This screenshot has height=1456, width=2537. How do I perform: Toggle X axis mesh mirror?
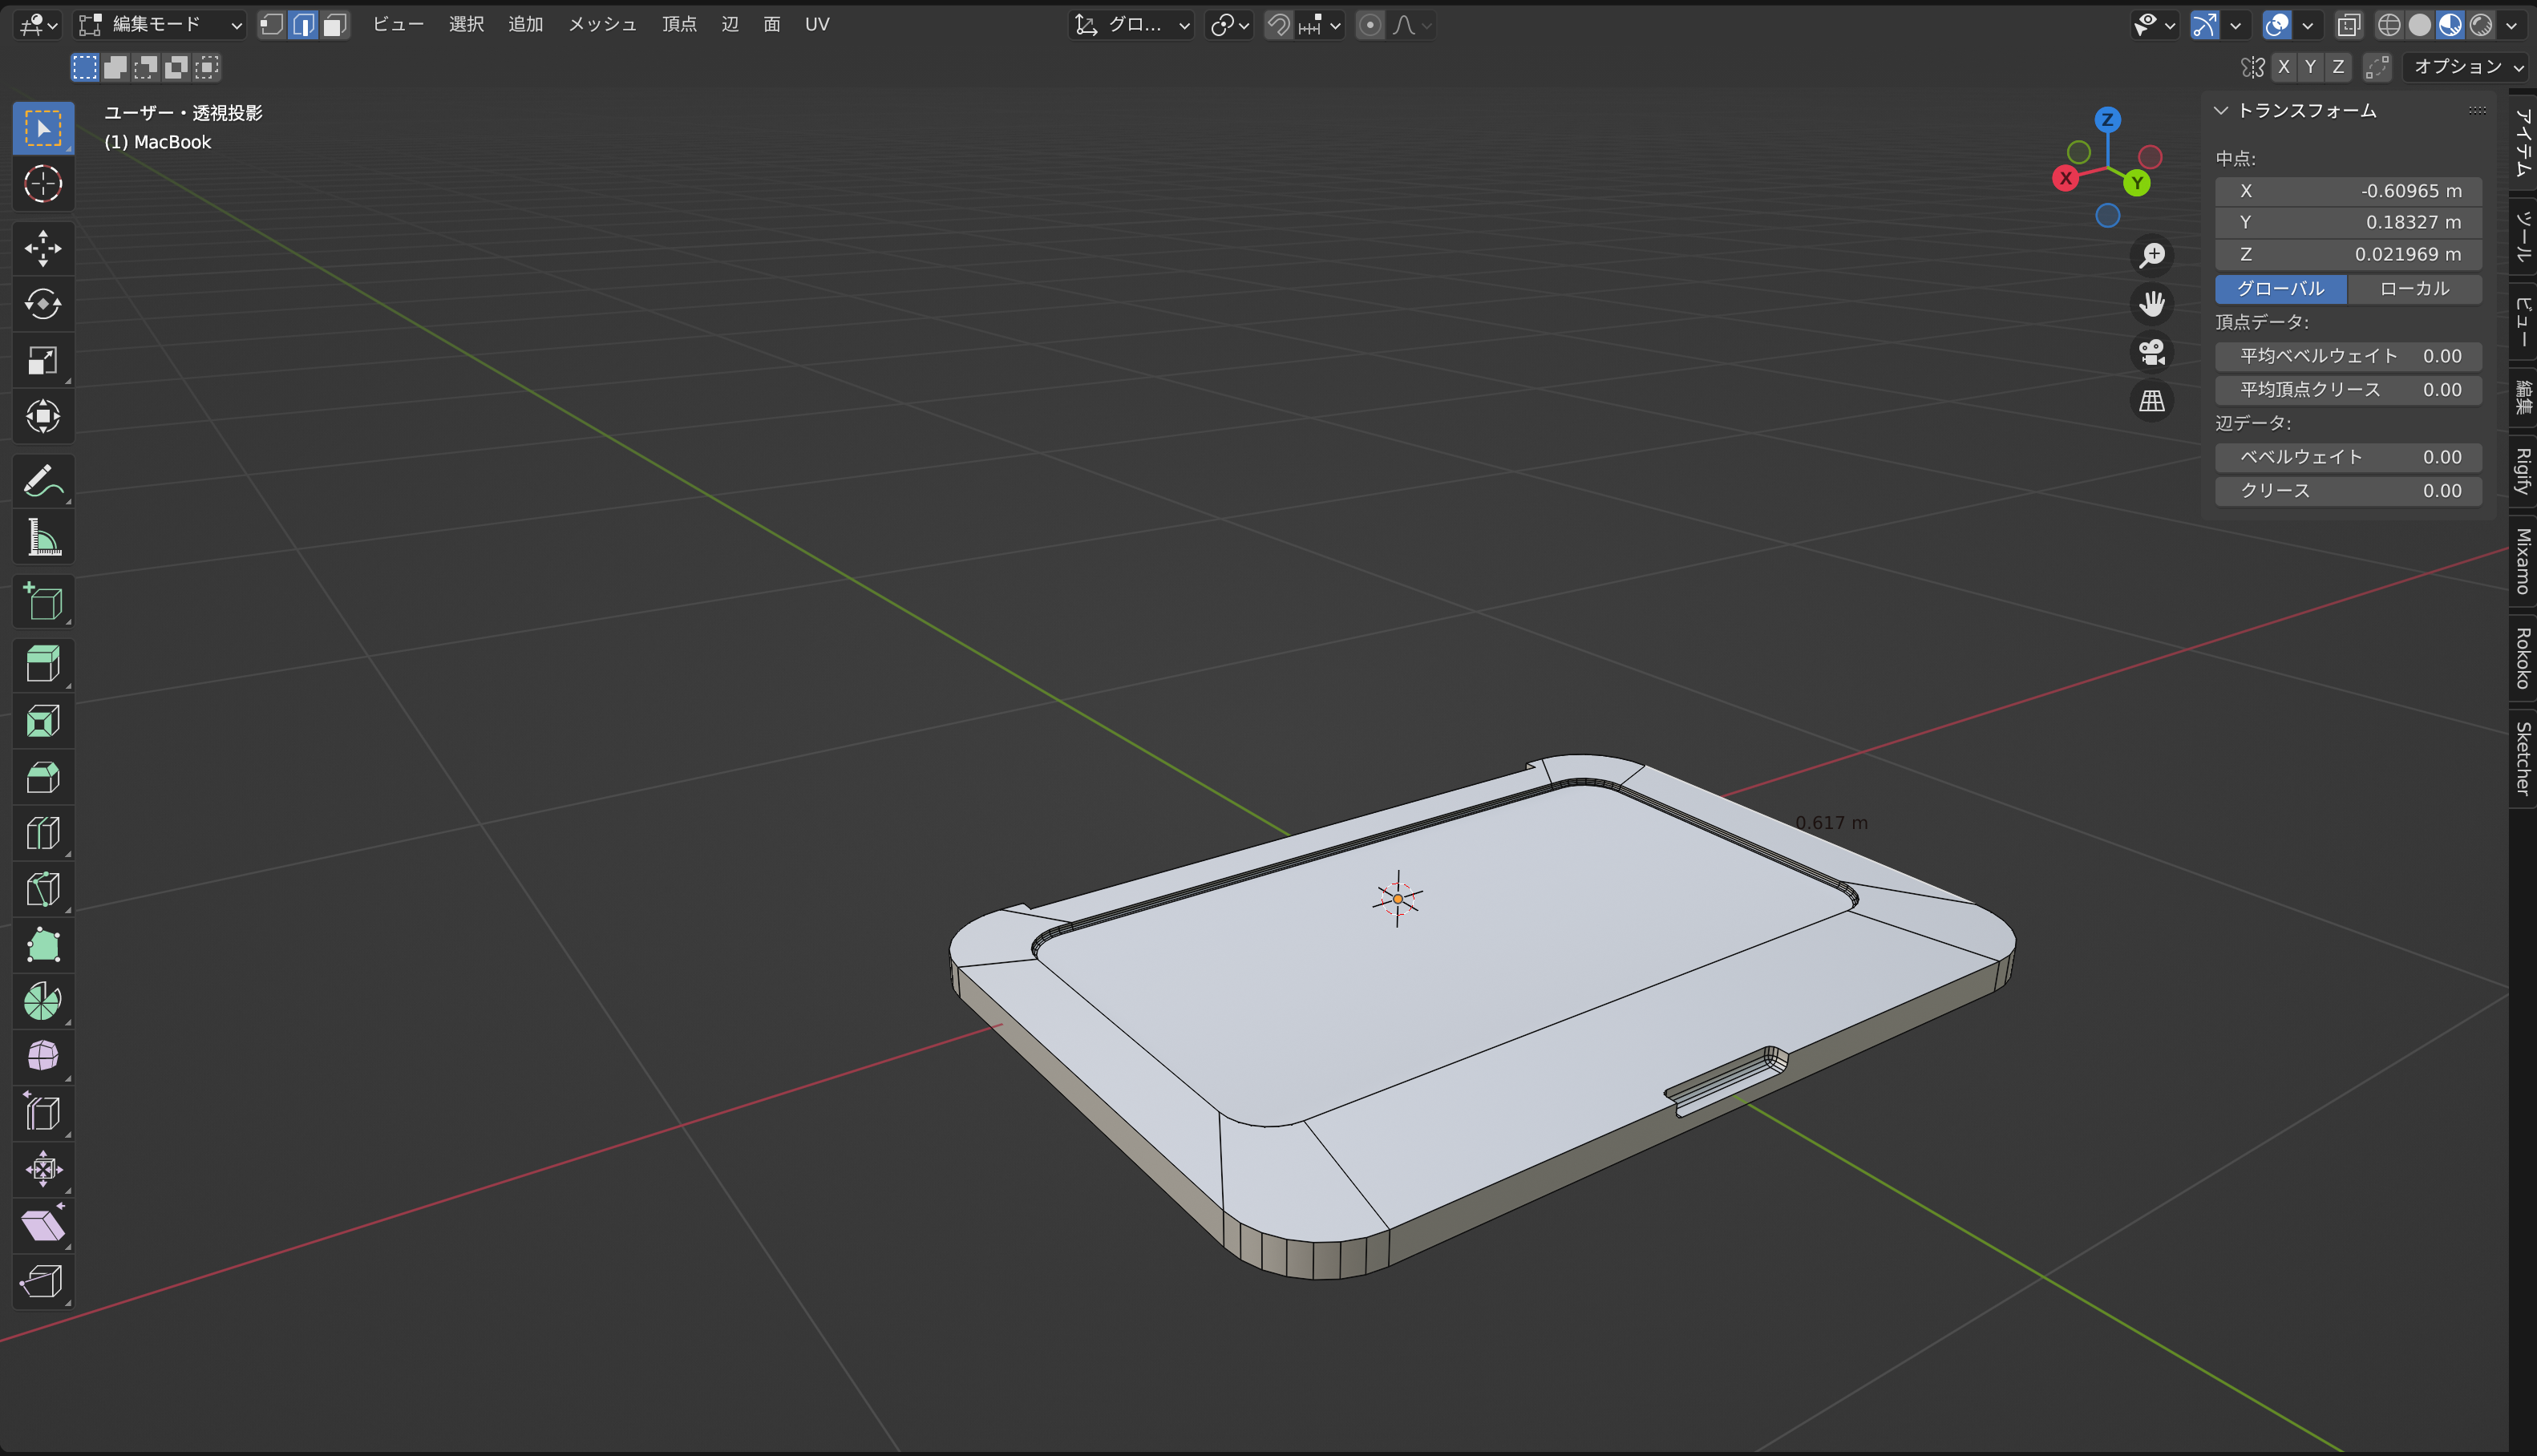tap(2283, 67)
